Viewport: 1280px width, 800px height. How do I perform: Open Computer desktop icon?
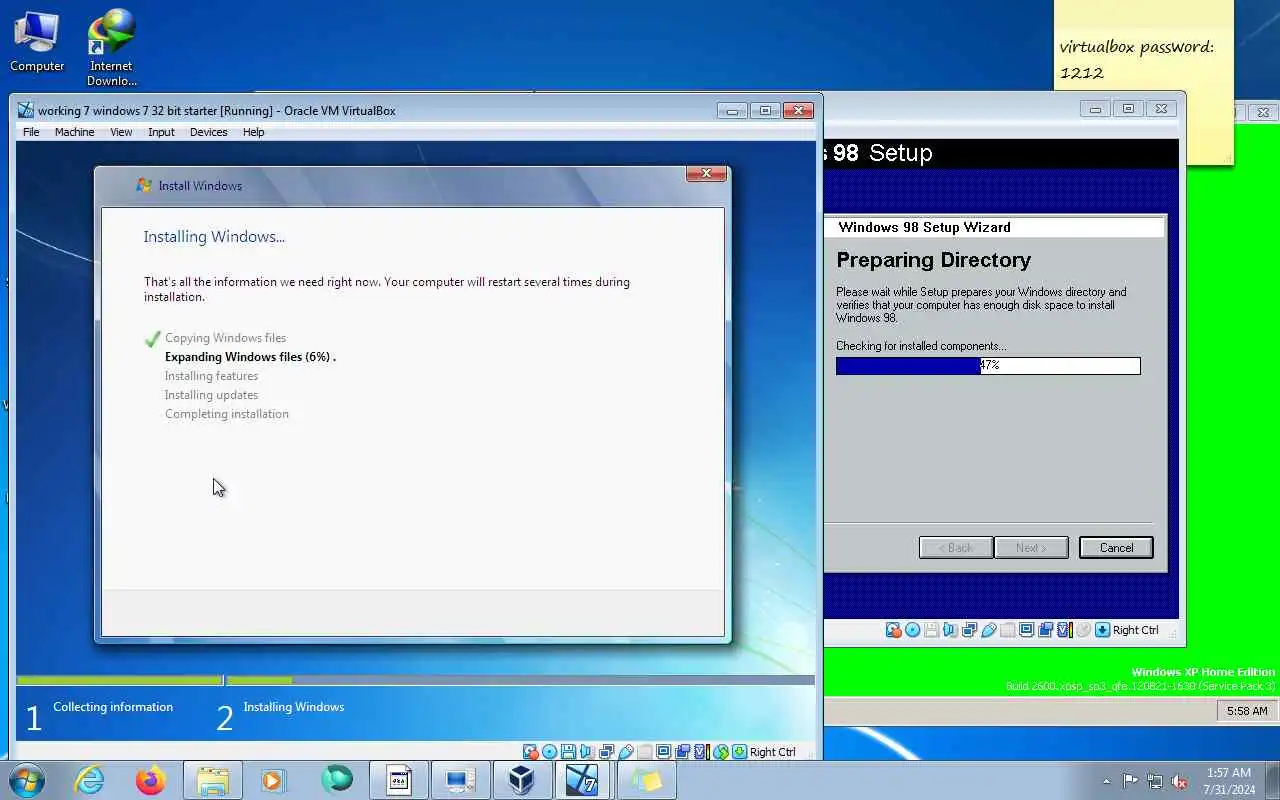(x=37, y=42)
